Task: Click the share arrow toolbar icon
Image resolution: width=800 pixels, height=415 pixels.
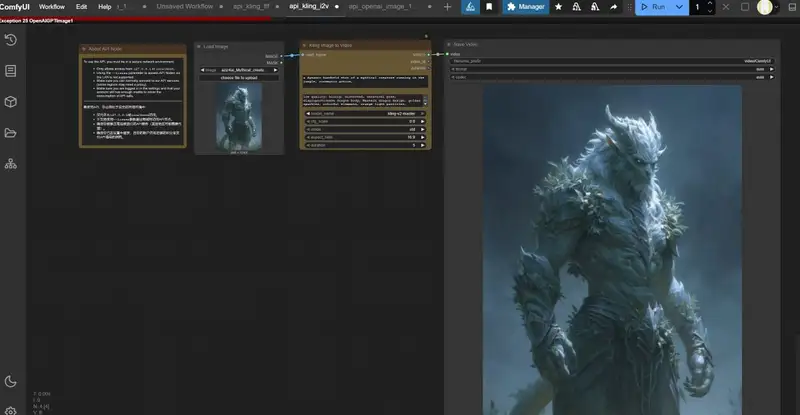Action: [x=613, y=7]
